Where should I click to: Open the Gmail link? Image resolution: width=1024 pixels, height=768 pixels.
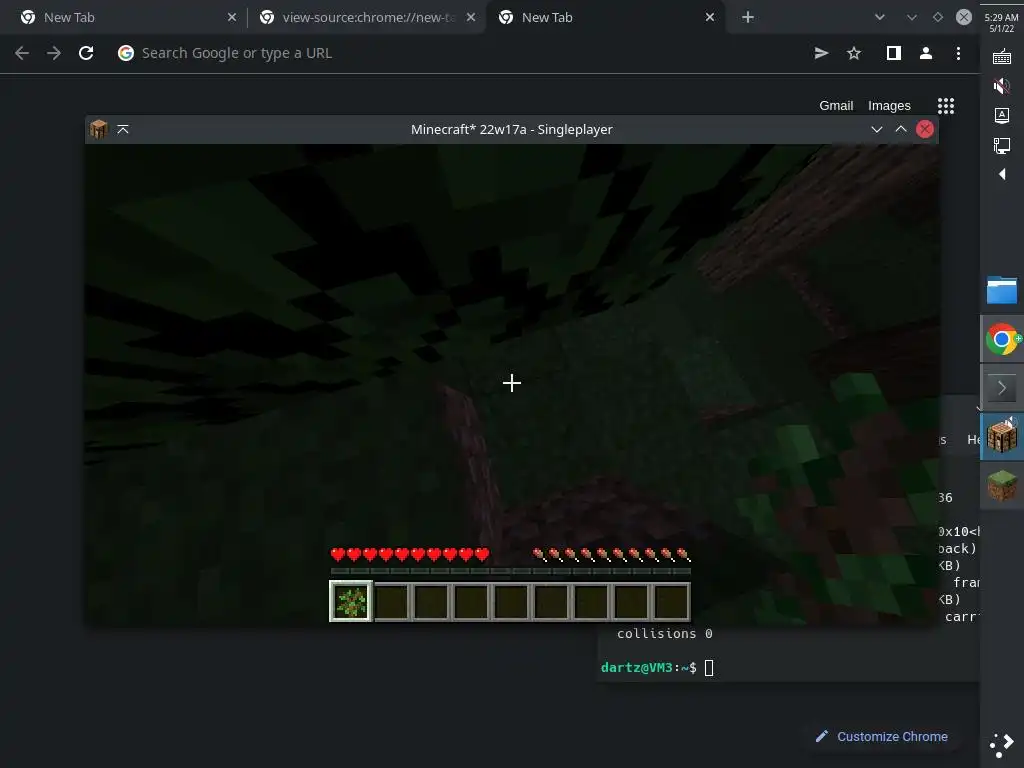836,106
